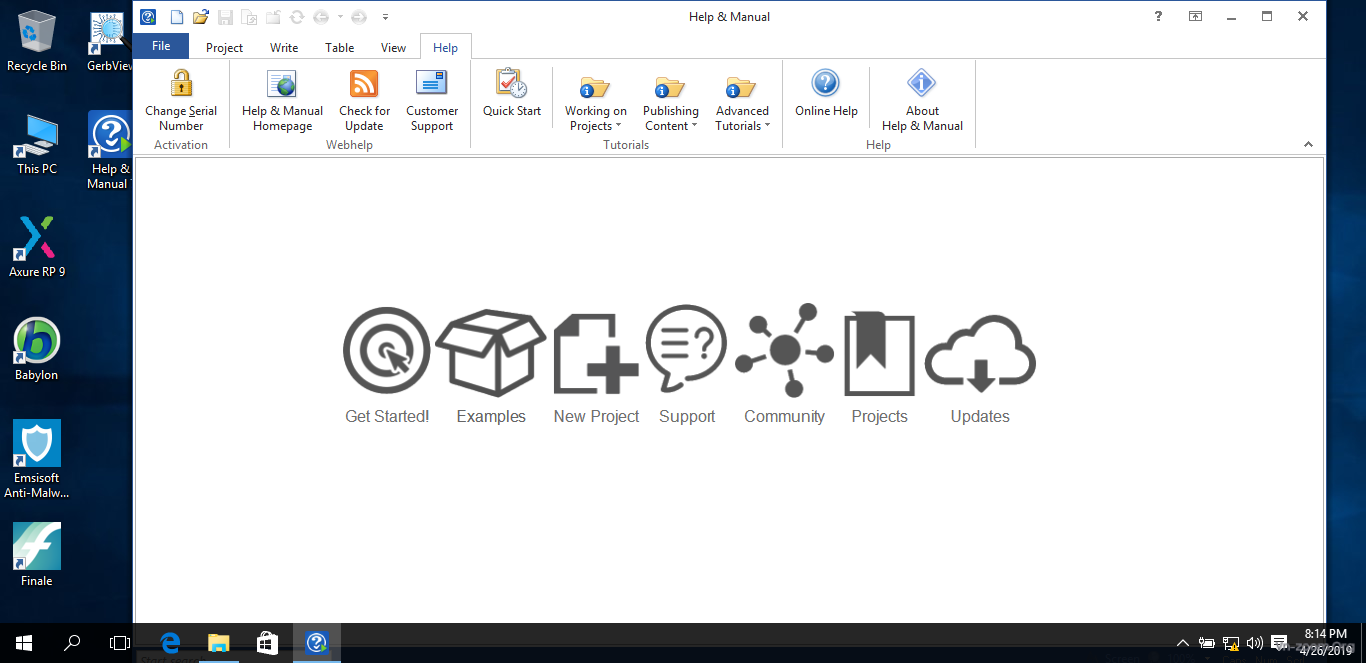Viewport: 1366px width, 663px height.
Task: Click New file icon in quick access toolbar
Action: pyautogui.click(x=177, y=17)
